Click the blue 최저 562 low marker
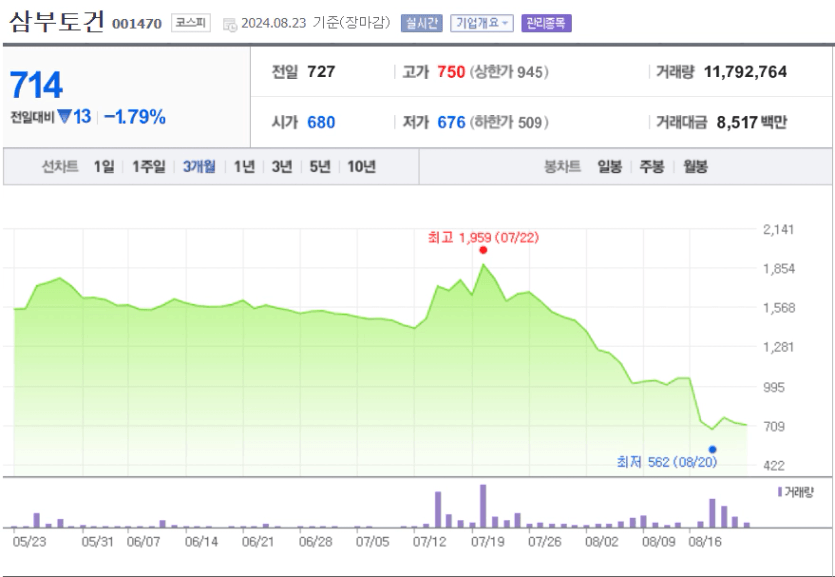 [713, 450]
